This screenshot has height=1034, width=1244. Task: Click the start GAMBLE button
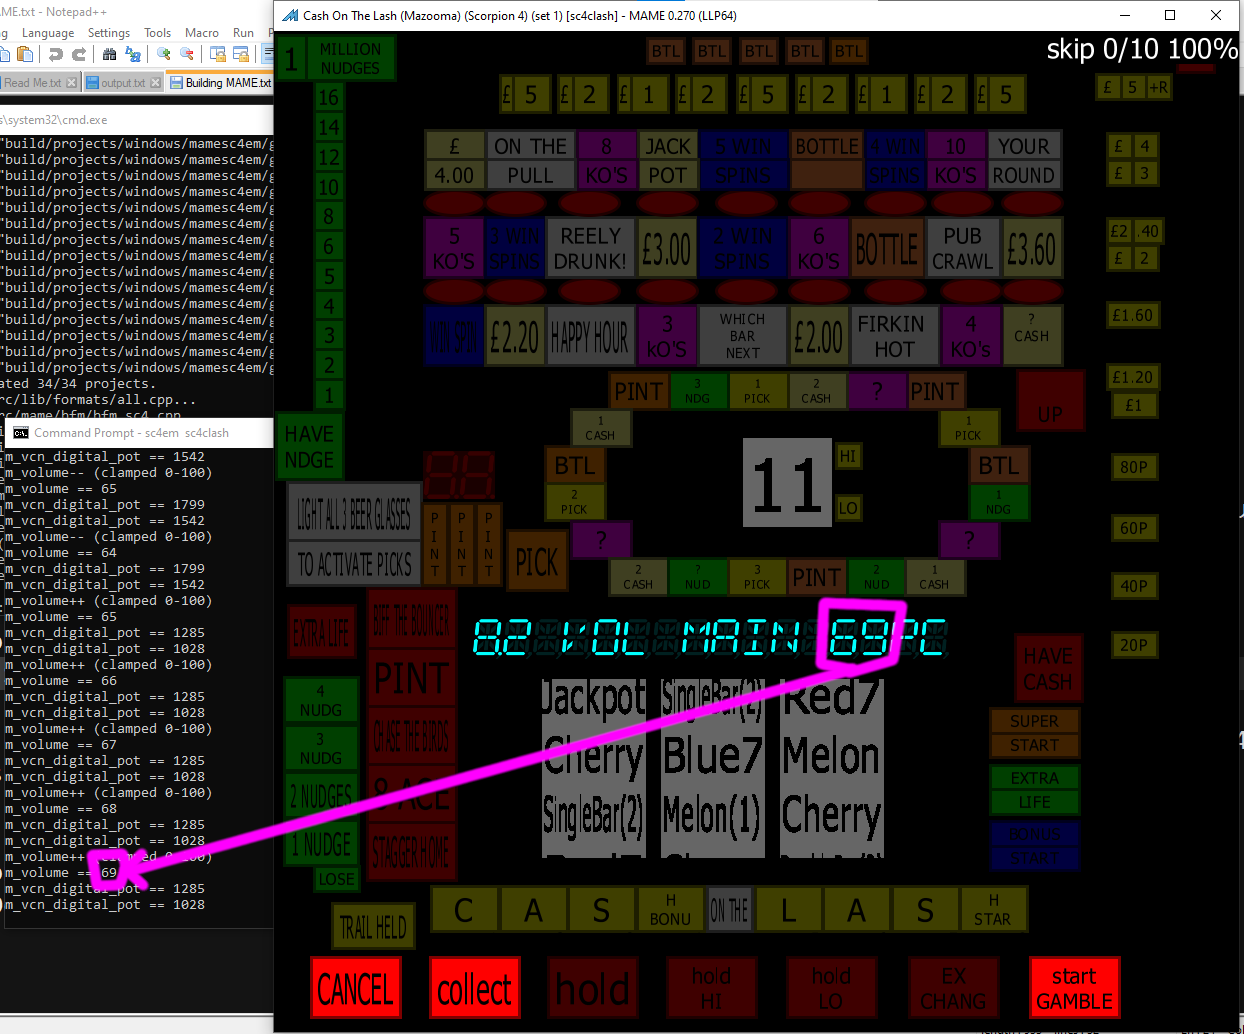tap(1074, 989)
